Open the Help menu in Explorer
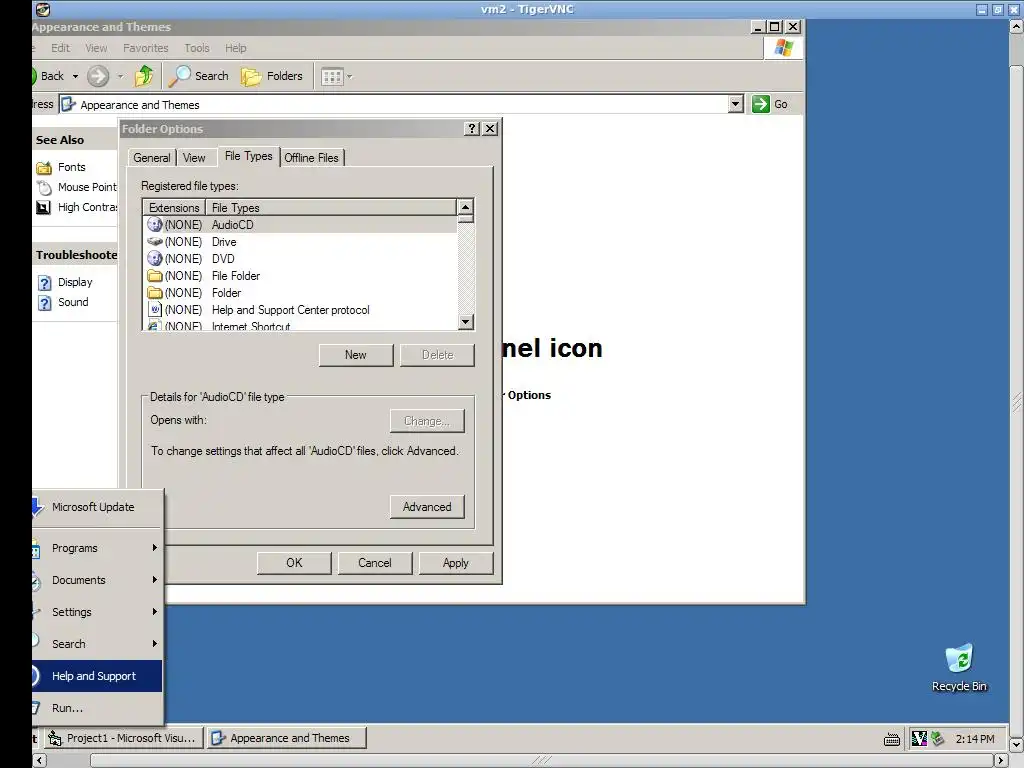 [236, 48]
